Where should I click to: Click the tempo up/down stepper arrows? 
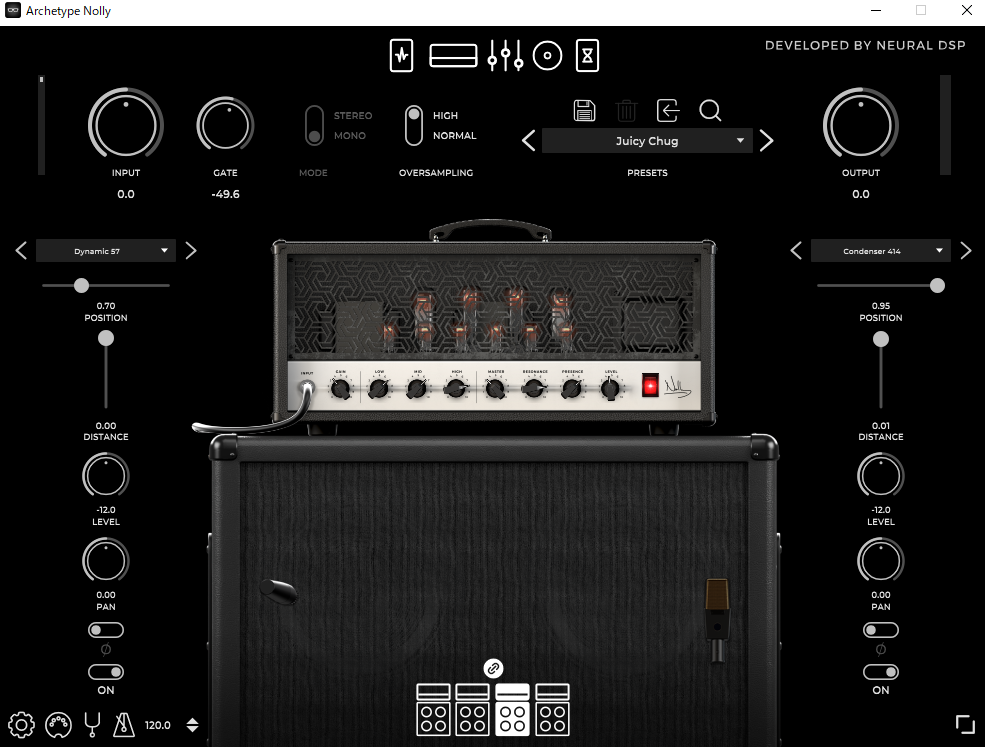tap(192, 725)
